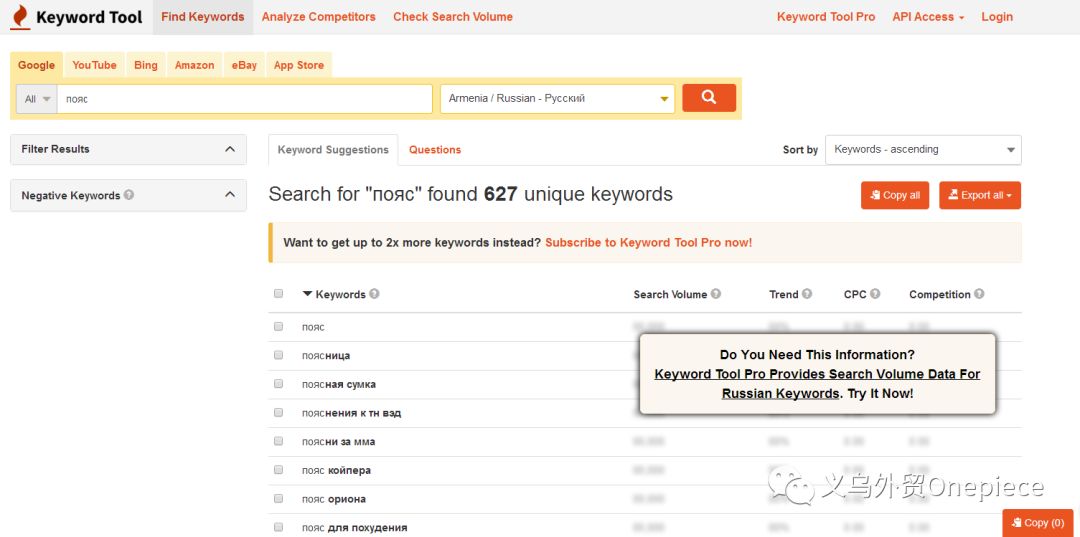The height and width of the screenshot is (537, 1080).
Task: Switch to the YouTube tab
Action: [94, 65]
